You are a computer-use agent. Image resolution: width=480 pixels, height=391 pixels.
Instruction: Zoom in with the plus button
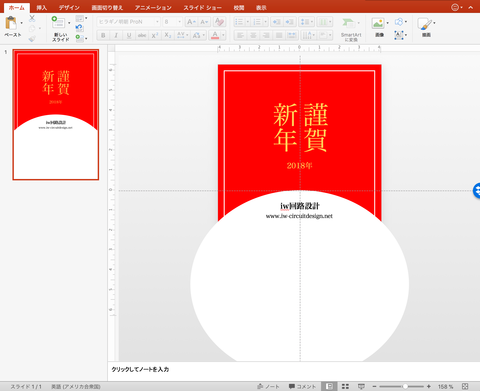click(429, 386)
